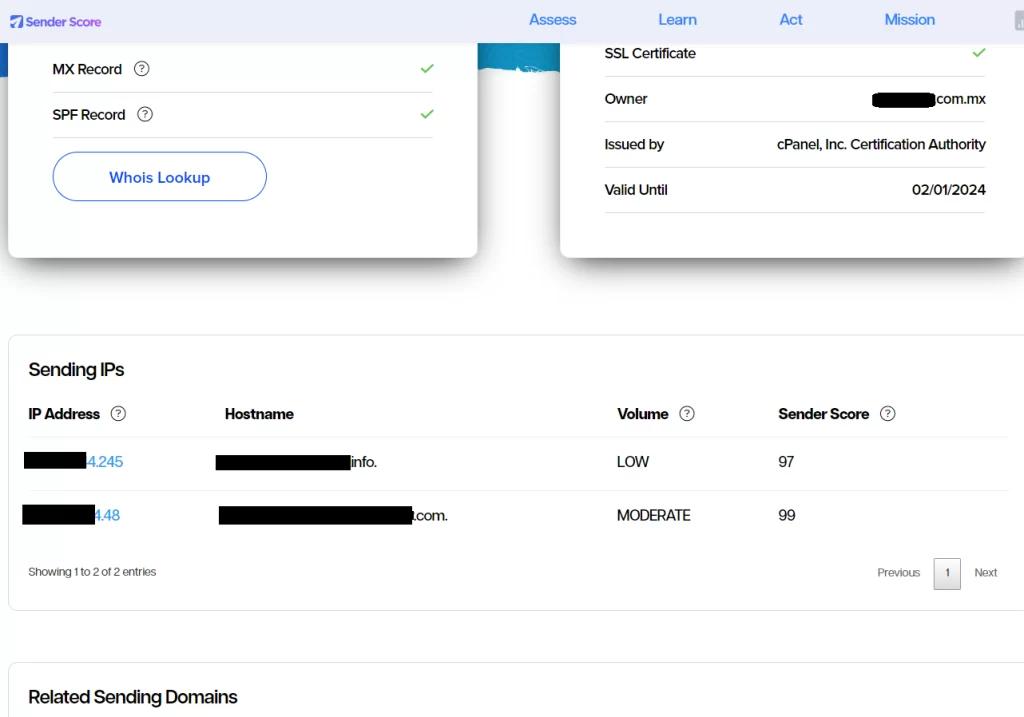Go to the Next page of entries
This screenshot has width=1024, height=717.
click(985, 573)
